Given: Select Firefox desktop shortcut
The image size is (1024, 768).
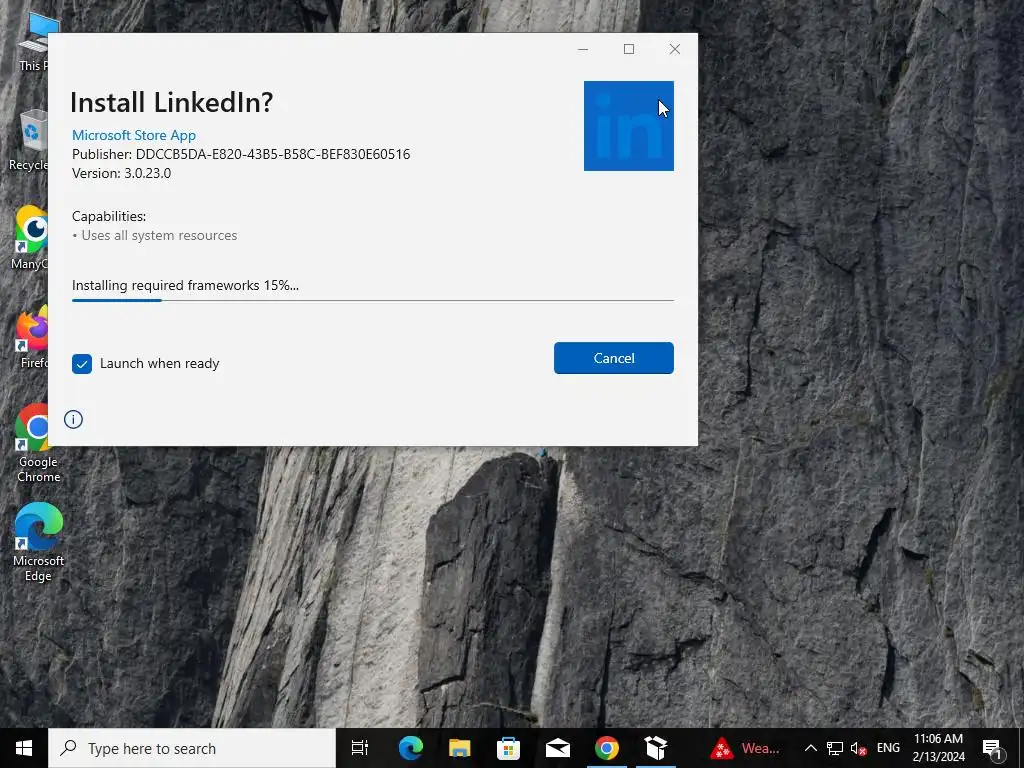Looking at the screenshot, I should coord(31,338).
